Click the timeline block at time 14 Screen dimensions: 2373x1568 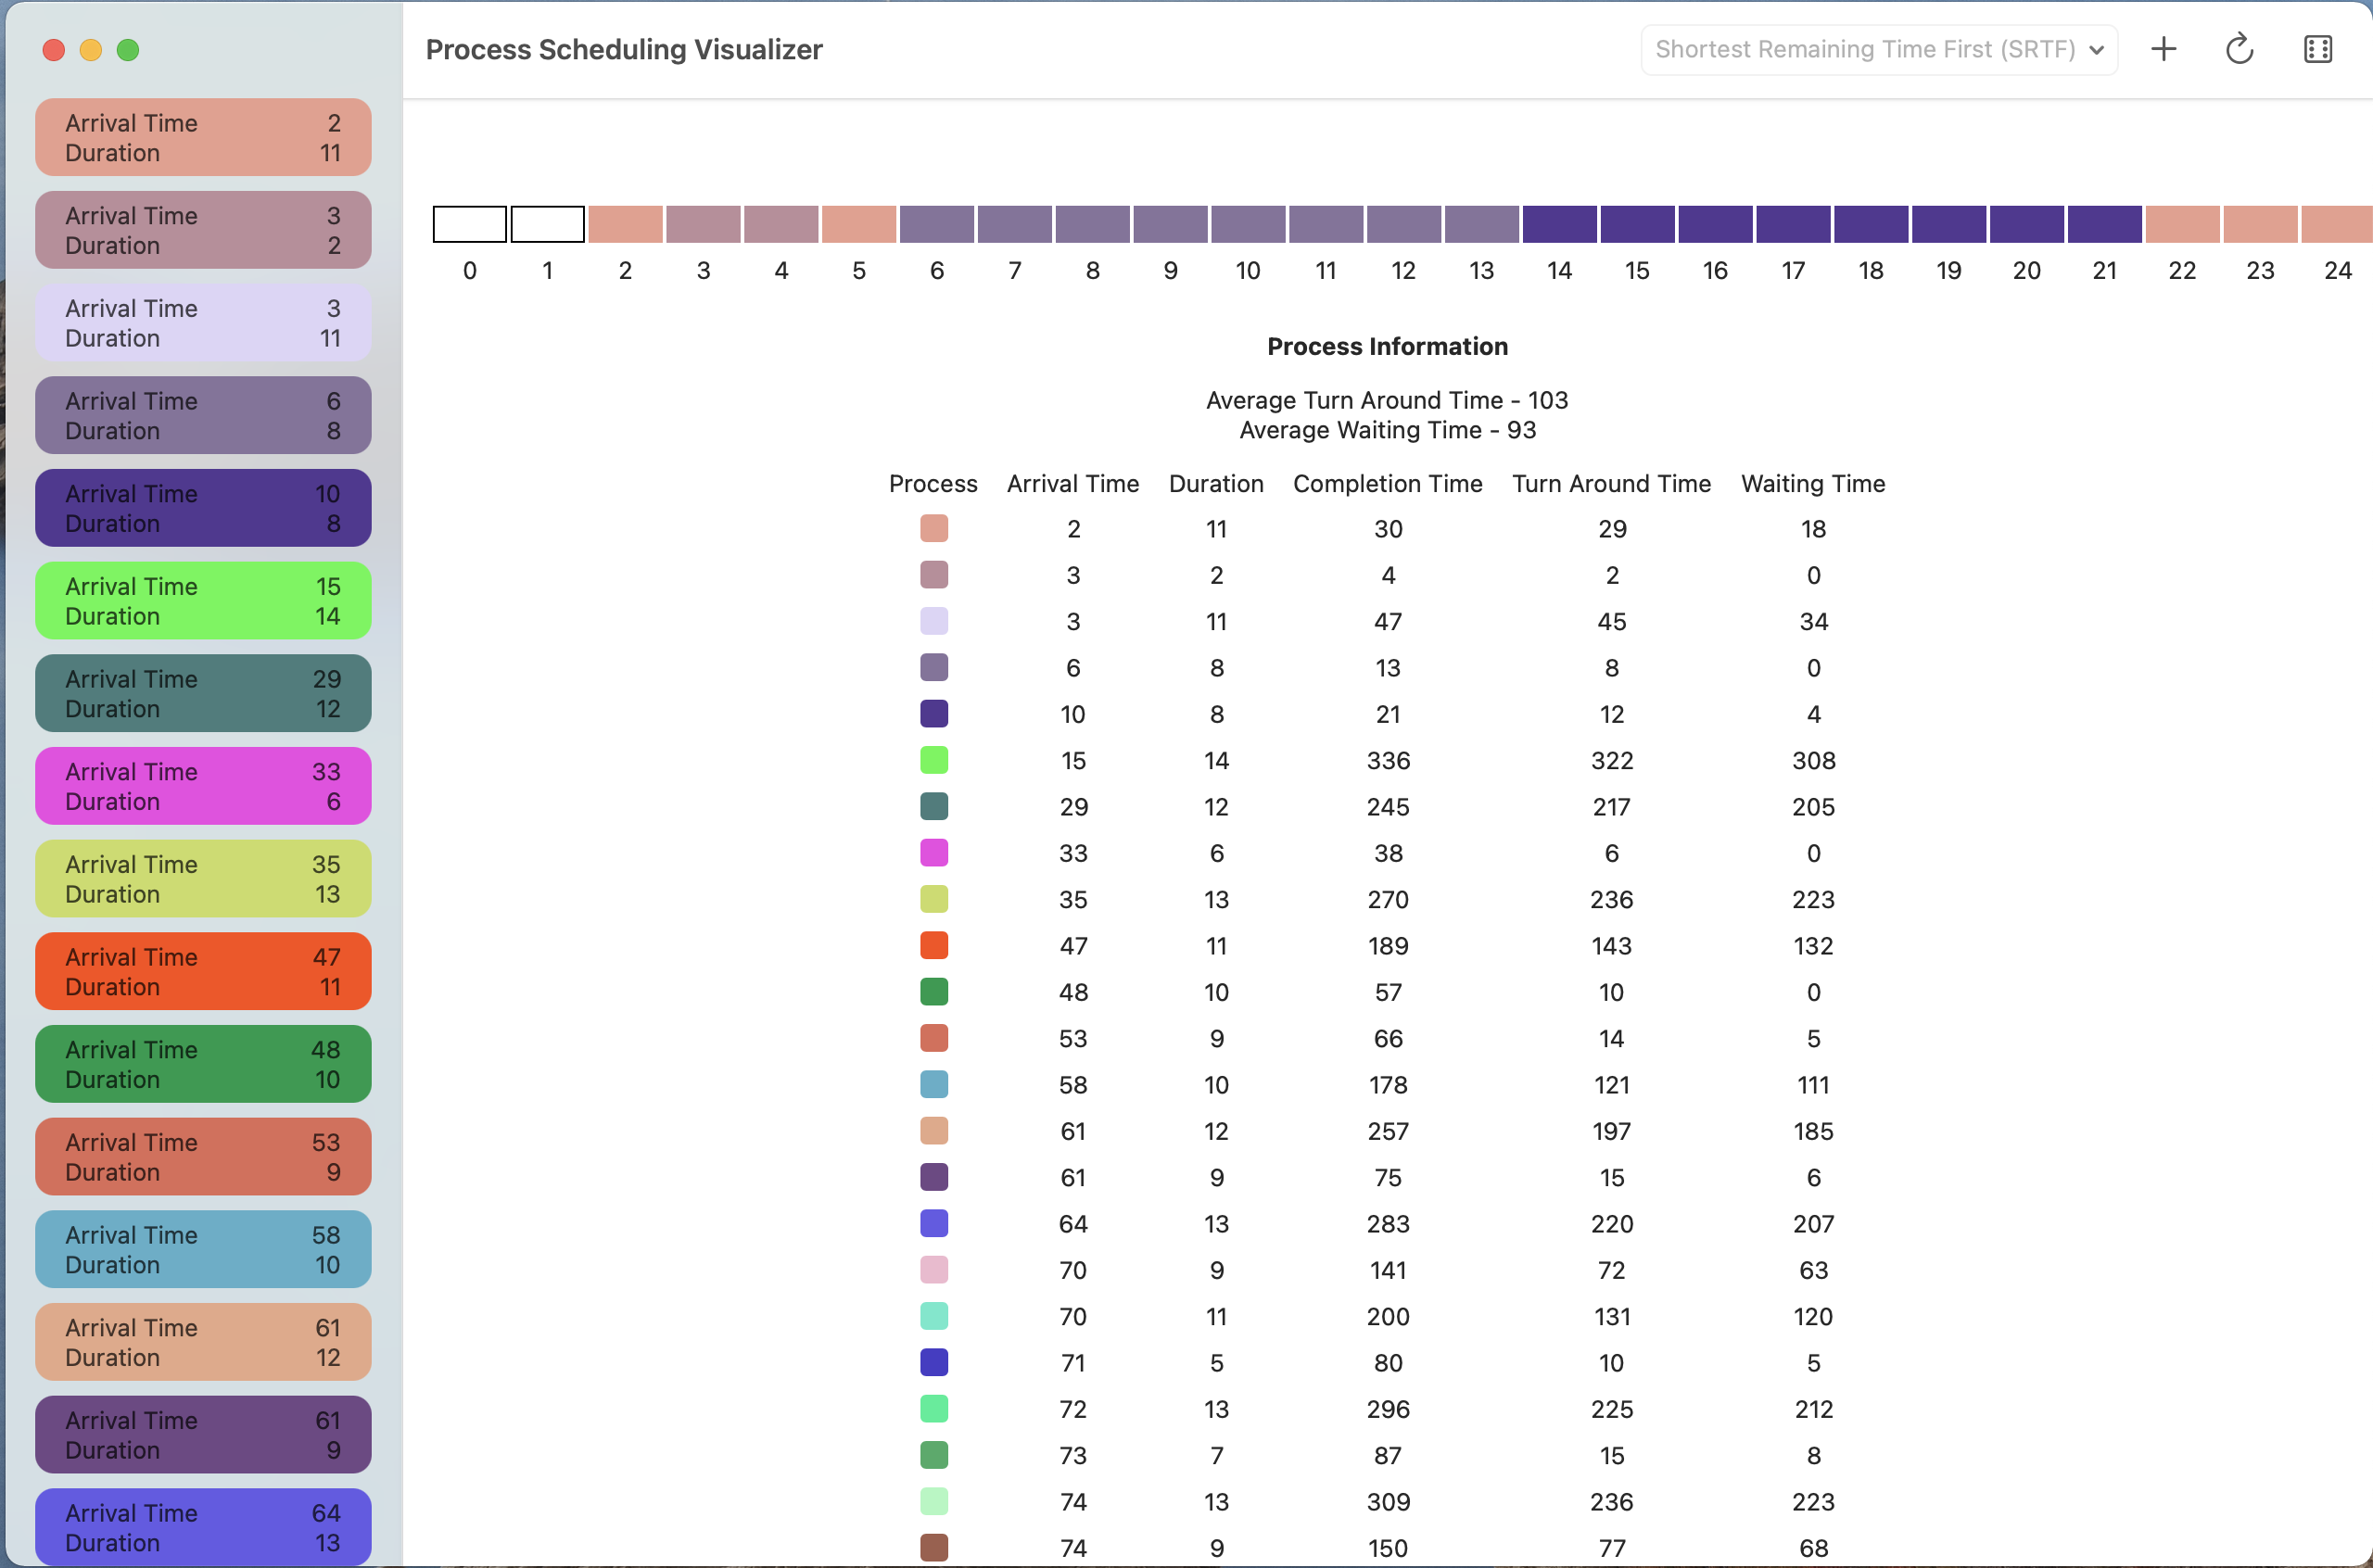[1559, 224]
